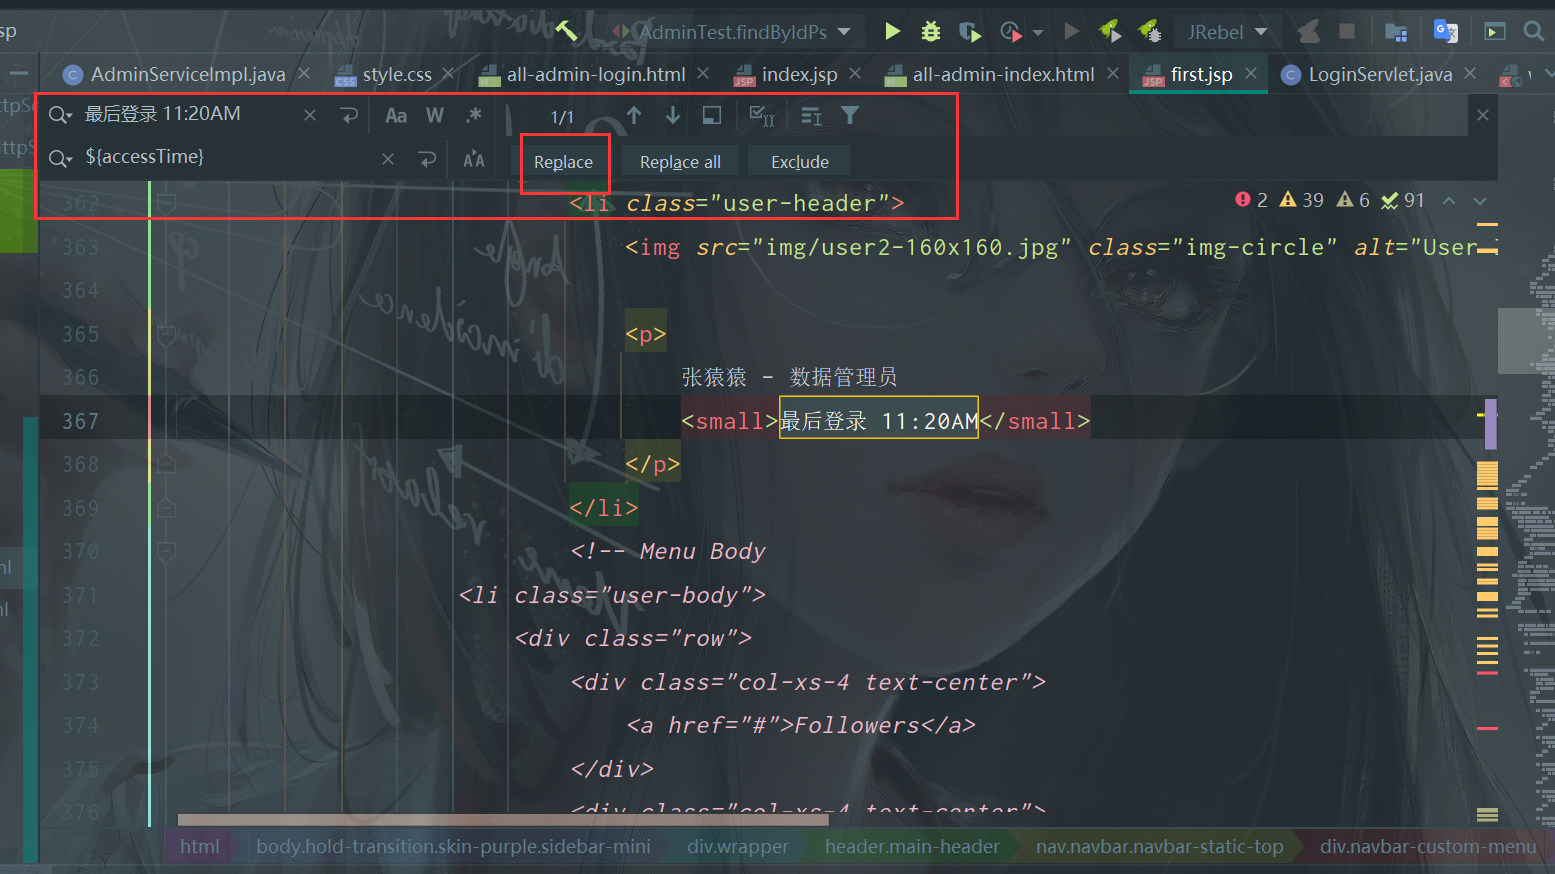Click the profiler run icon
The width and height of the screenshot is (1555, 874).
1010,32
